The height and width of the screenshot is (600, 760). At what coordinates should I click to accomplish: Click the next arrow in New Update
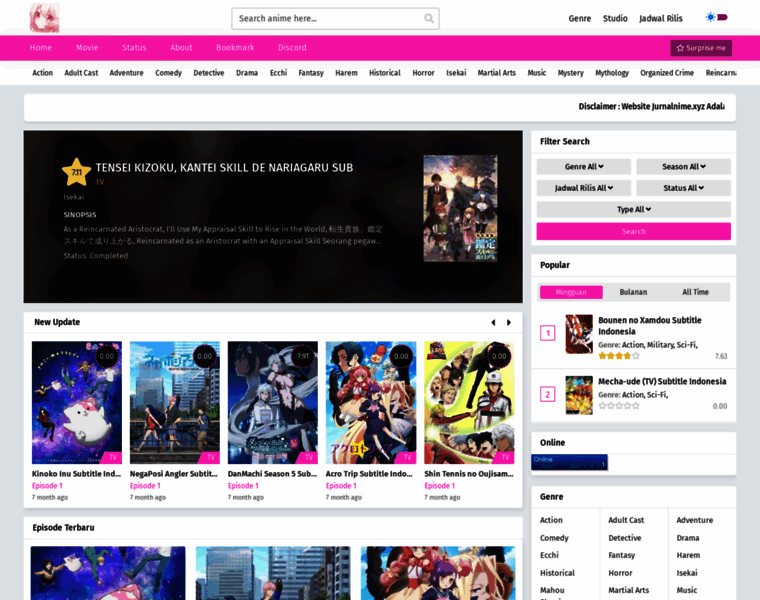(508, 322)
